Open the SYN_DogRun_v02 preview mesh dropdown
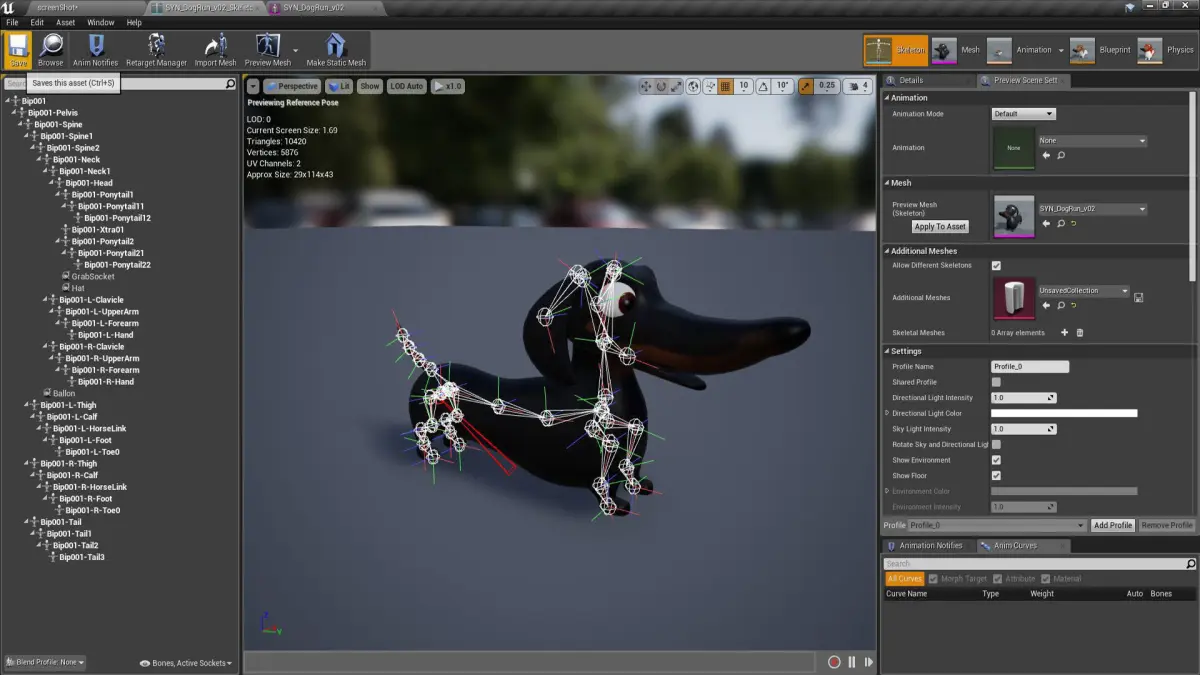 point(1092,209)
